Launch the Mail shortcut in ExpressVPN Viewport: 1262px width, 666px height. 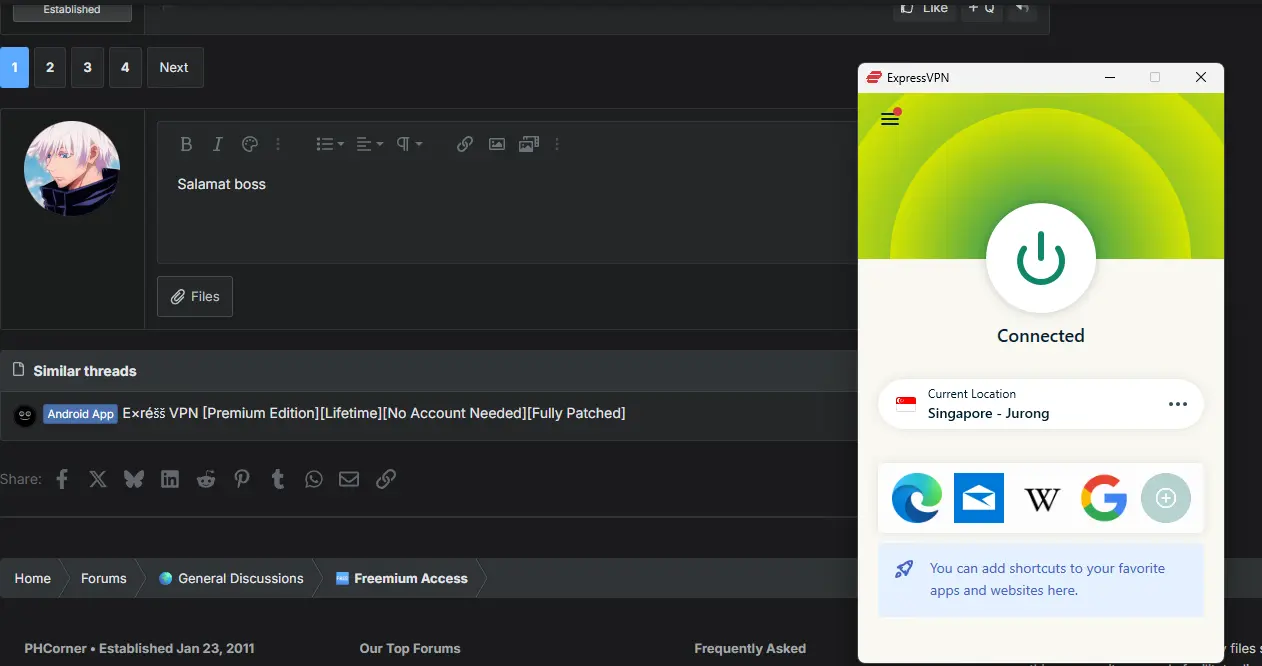point(979,497)
